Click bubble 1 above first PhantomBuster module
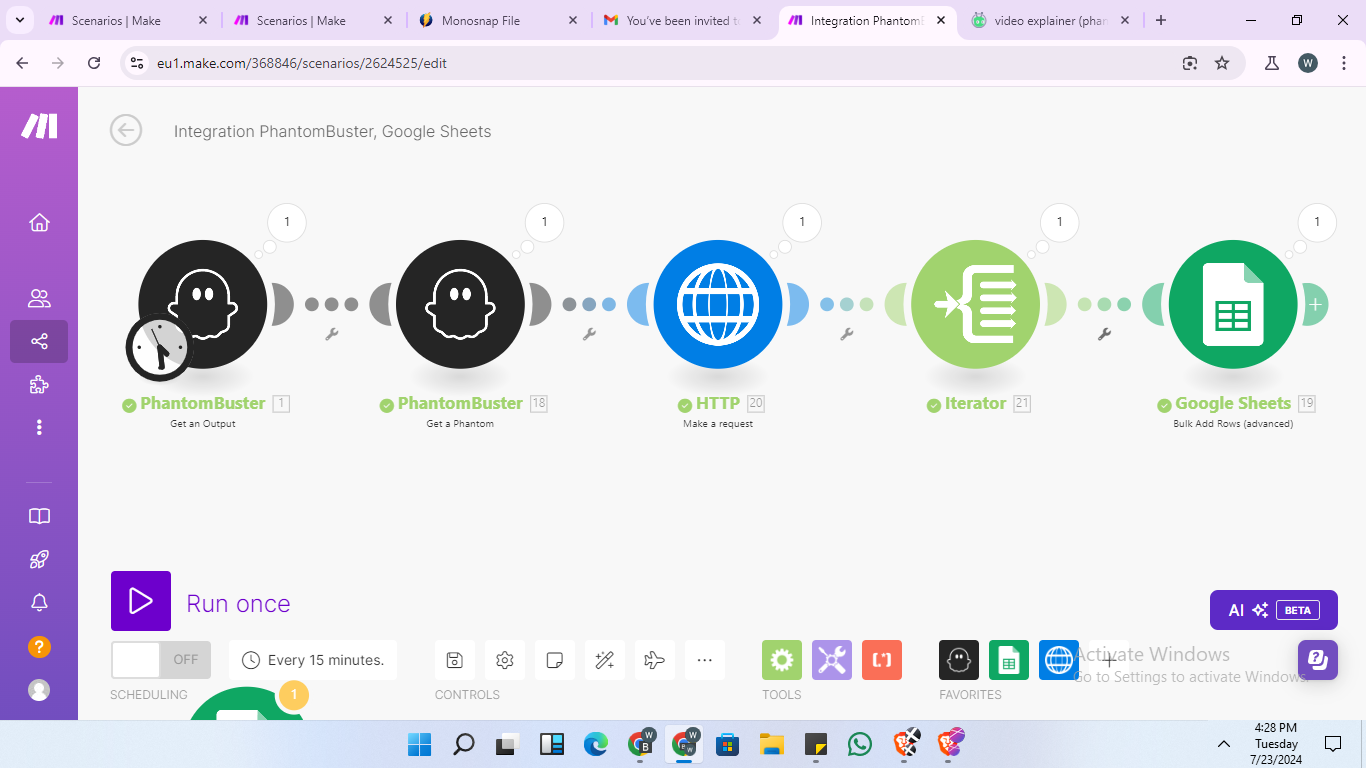Viewport: 1366px width, 768px height. (x=287, y=222)
